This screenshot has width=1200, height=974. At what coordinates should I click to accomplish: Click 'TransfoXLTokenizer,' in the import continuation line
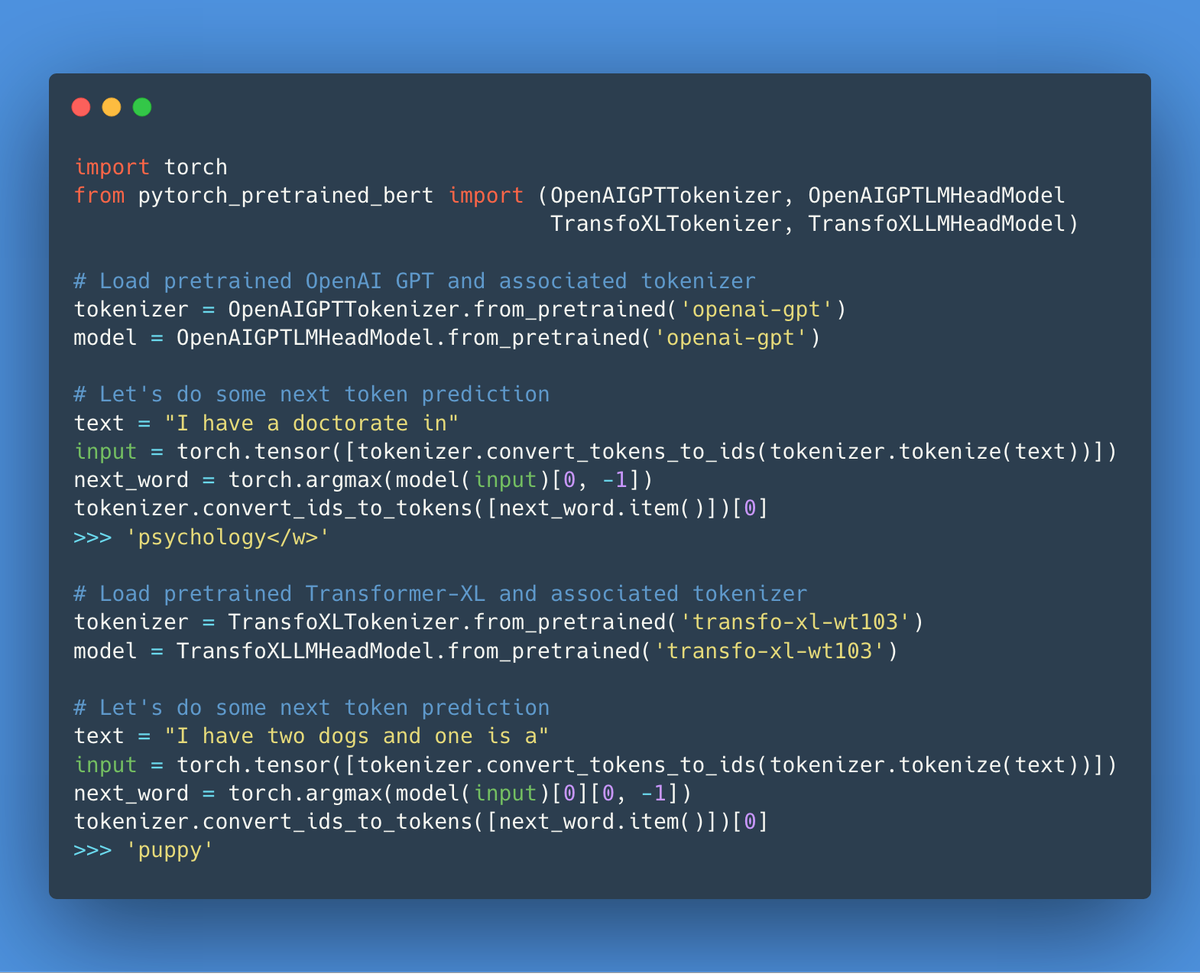672,224
